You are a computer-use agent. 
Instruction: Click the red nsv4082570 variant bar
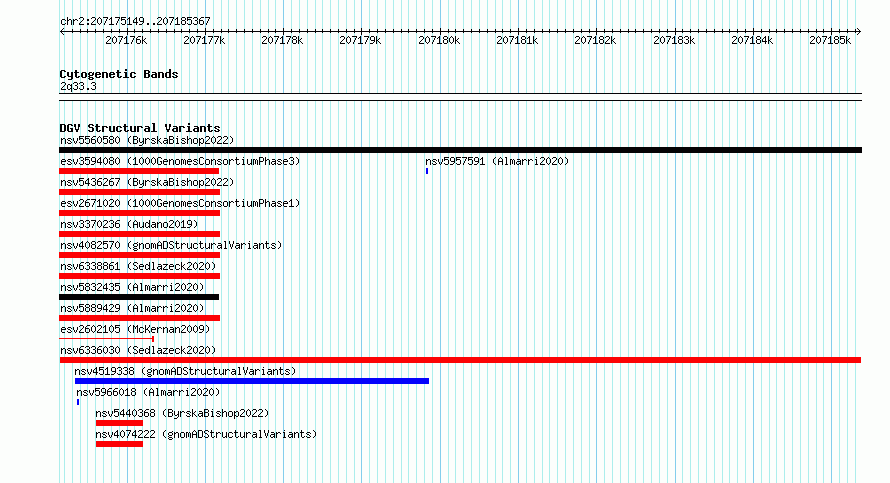tap(140, 255)
